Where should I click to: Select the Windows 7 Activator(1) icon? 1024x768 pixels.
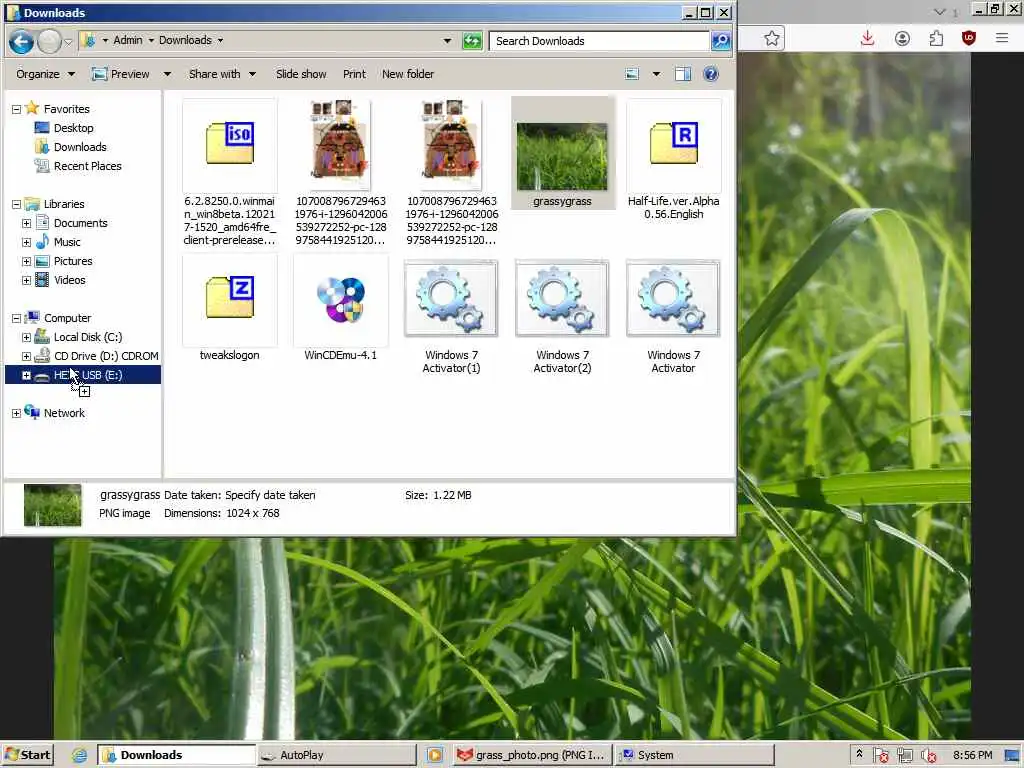click(451, 298)
